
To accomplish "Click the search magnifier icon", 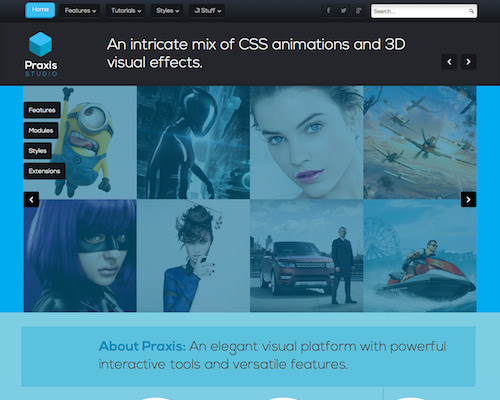I will pyautogui.click(x=471, y=11).
